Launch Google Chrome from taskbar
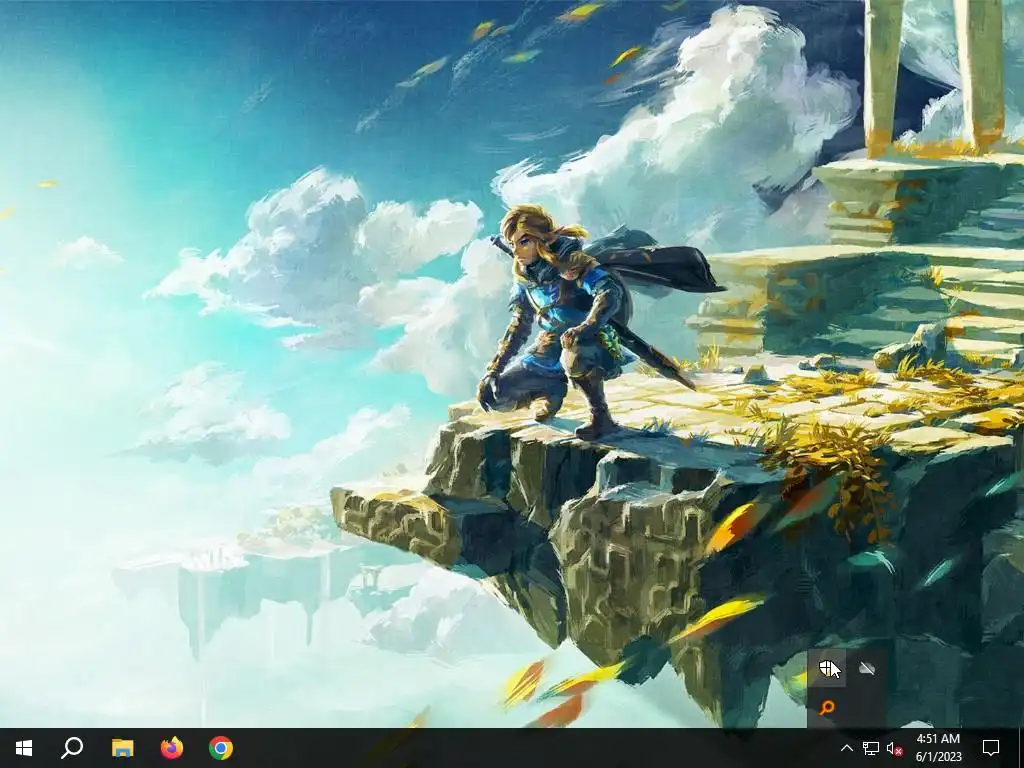The height and width of the screenshot is (768, 1024). [221, 748]
